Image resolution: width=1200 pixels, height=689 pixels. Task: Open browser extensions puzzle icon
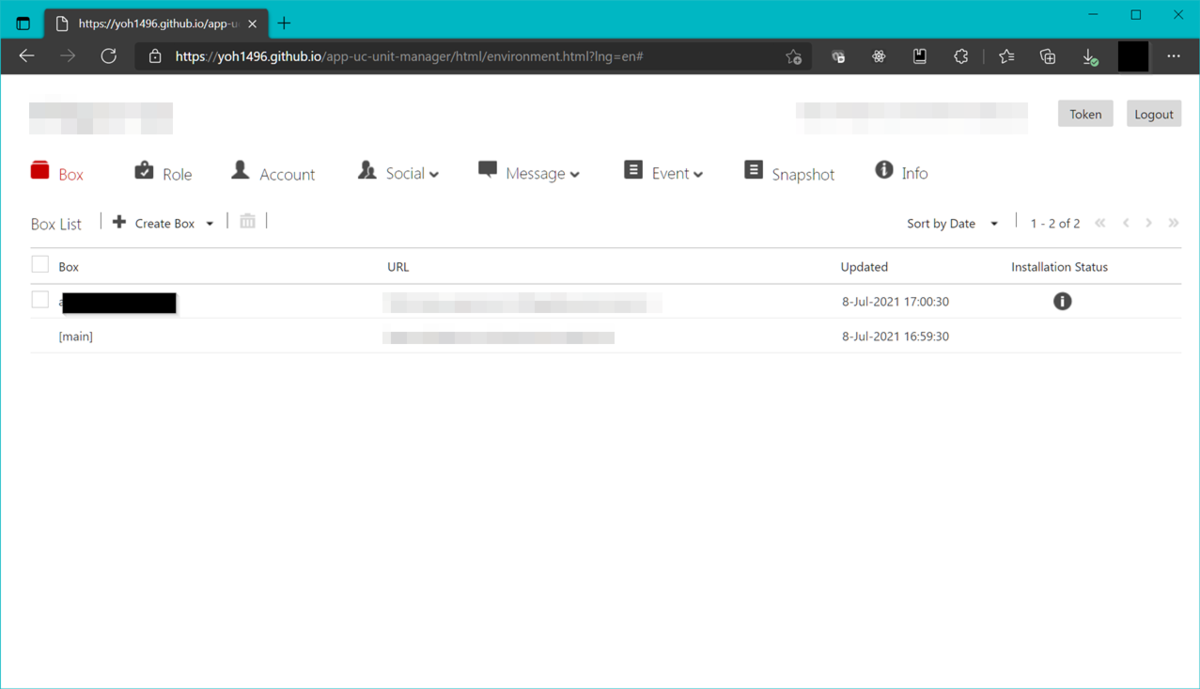click(x=961, y=57)
